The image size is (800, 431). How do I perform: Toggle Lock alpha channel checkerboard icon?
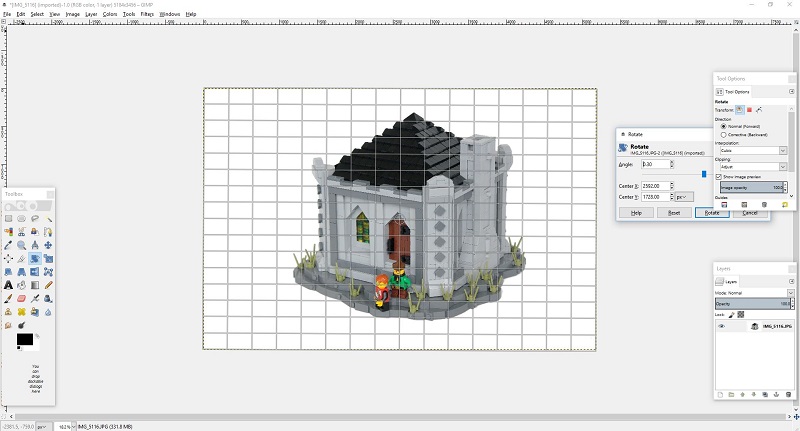pyautogui.click(x=741, y=315)
